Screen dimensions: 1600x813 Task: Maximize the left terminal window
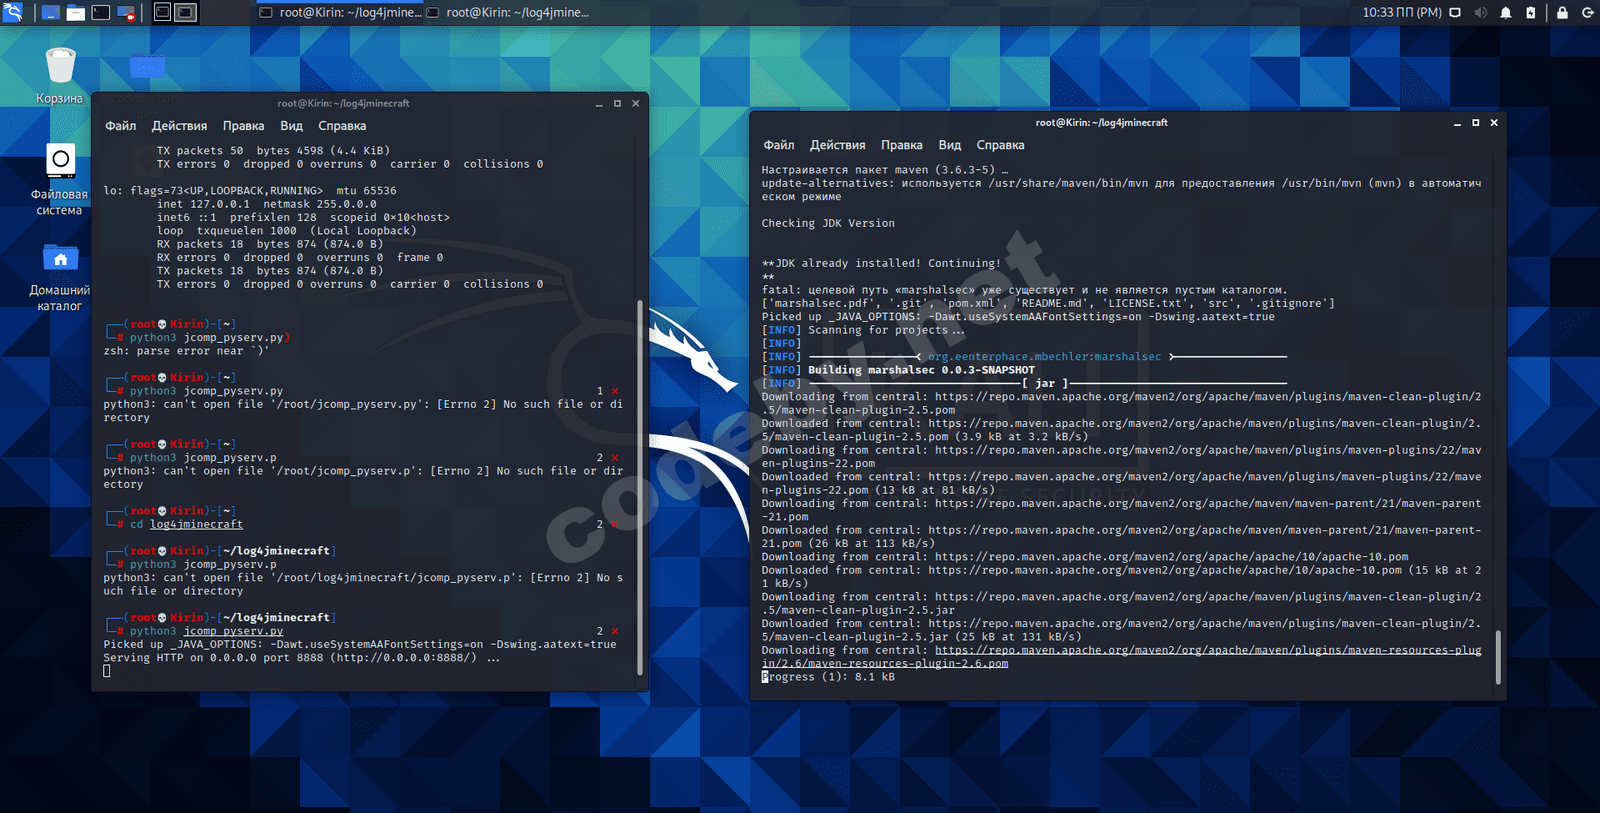617,103
